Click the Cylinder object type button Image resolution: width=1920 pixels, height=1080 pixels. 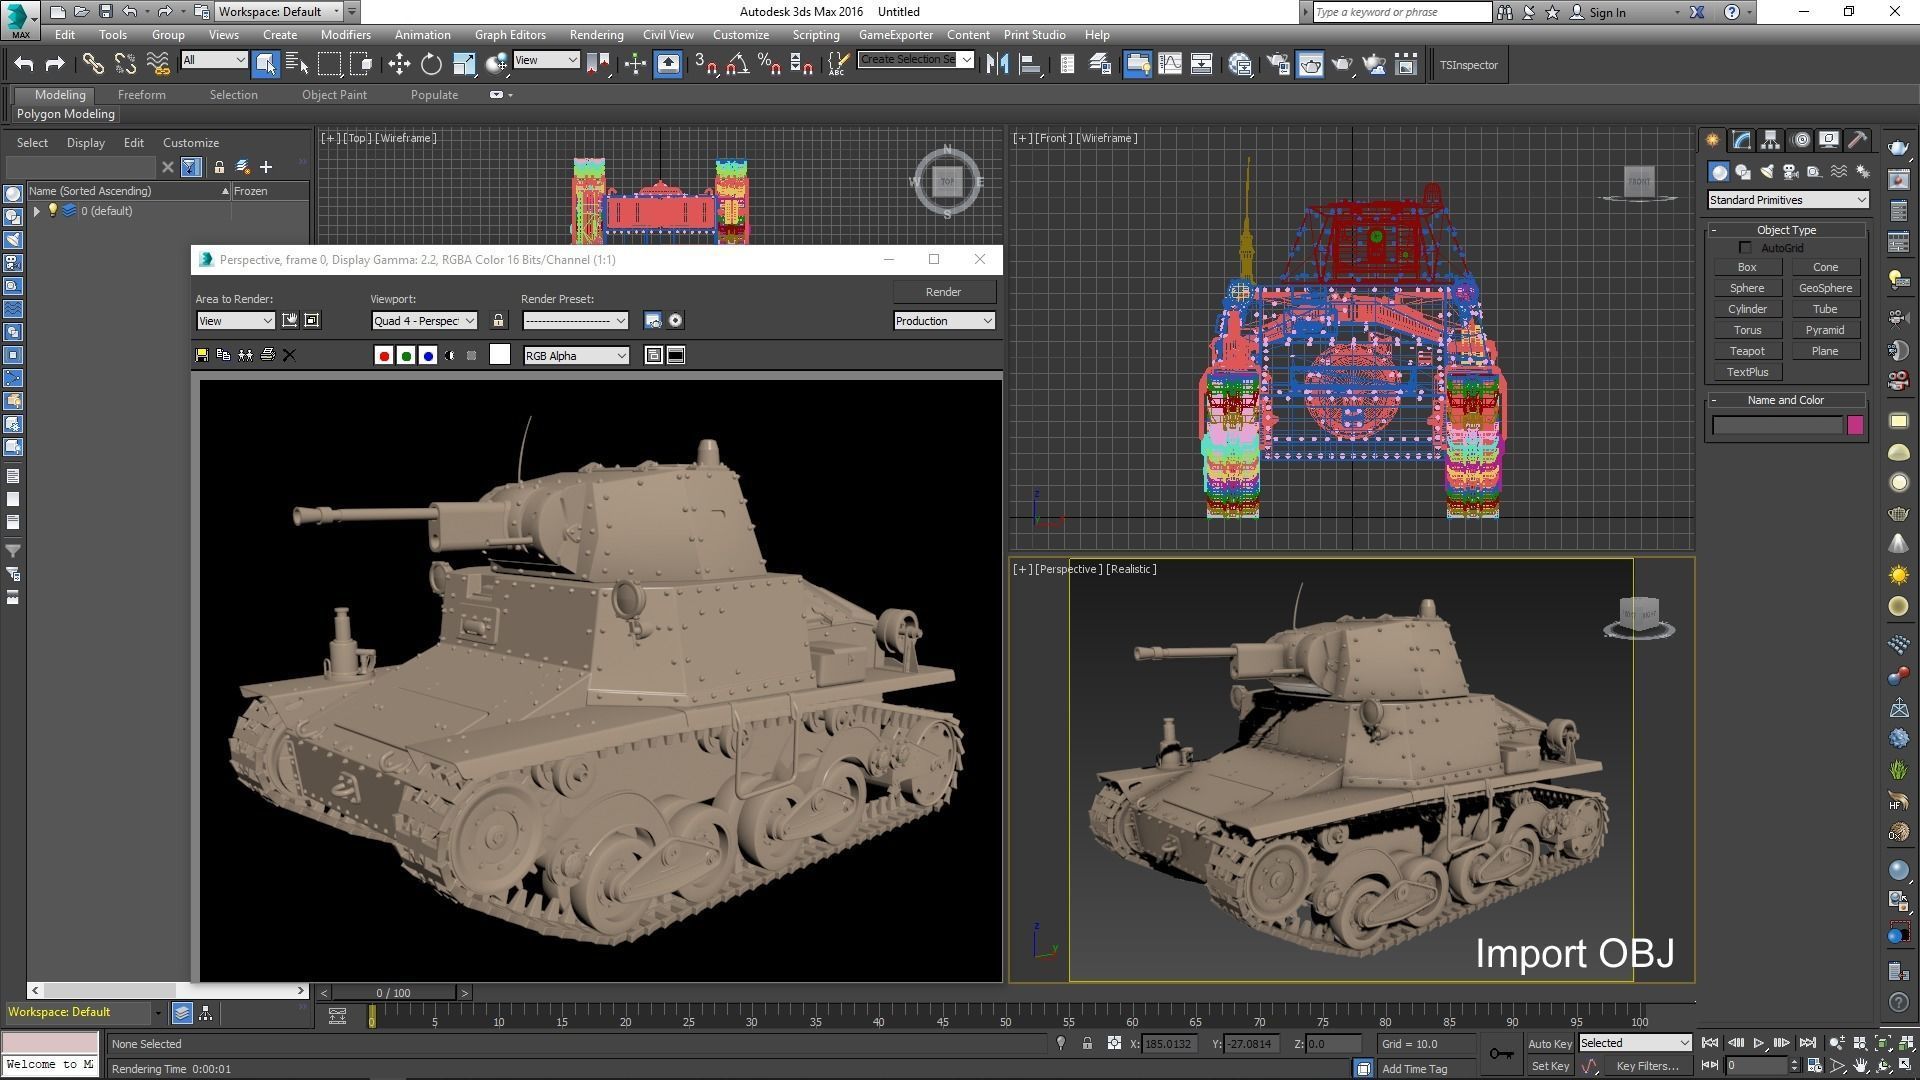coord(1747,309)
